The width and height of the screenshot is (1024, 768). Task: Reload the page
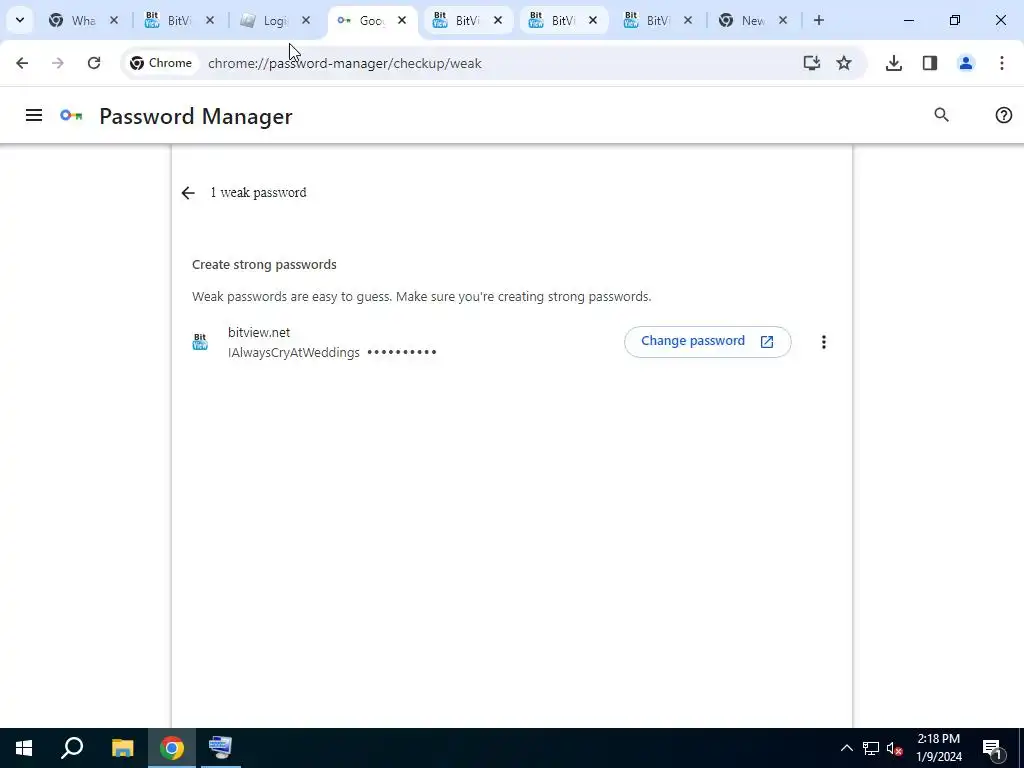tap(94, 63)
